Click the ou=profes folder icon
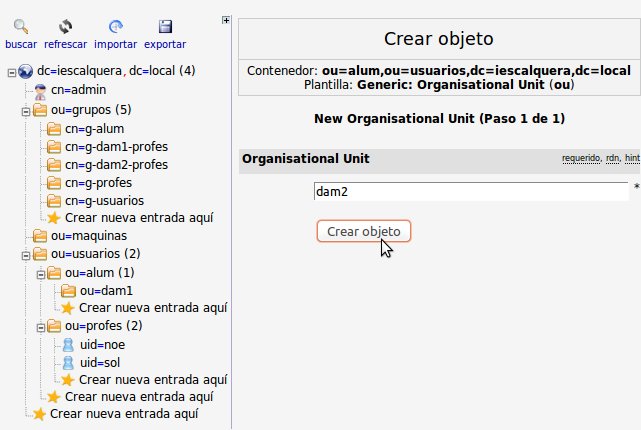Screen dimensions: 641x430 click(x=54, y=326)
